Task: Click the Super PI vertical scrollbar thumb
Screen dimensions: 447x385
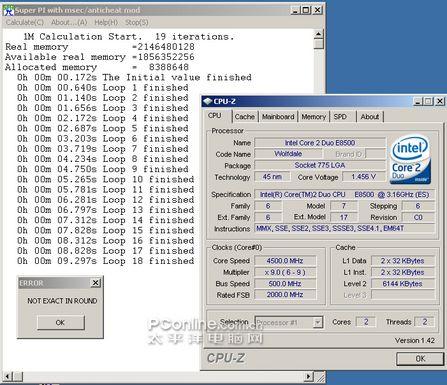Action: pos(319,44)
